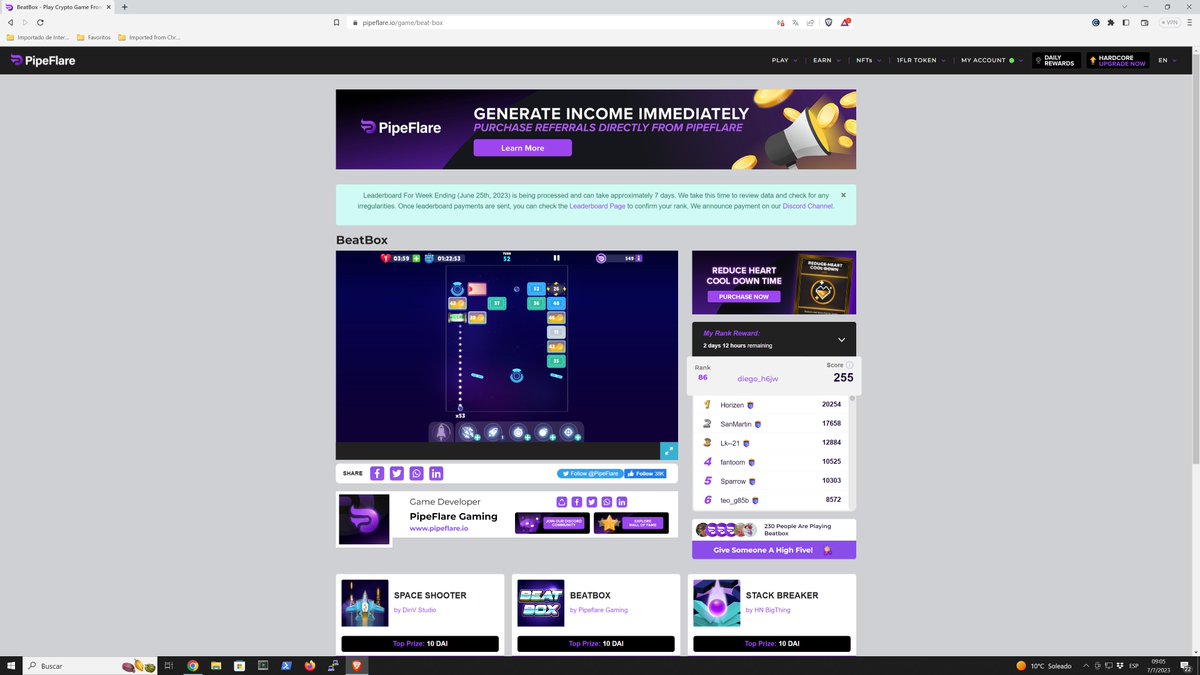
Task: Open the BeatBox browser tab
Action: 58,6
